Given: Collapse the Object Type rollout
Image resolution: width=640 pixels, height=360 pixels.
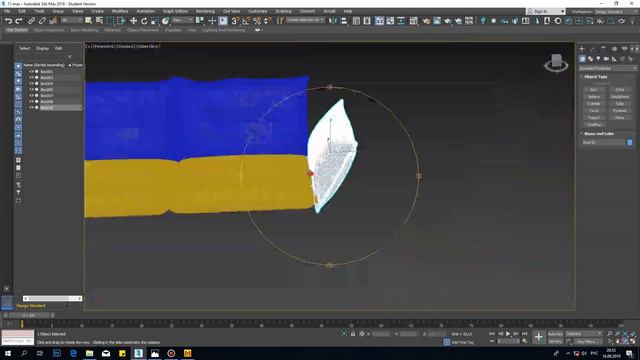Looking at the screenshot, I should coord(596,77).
